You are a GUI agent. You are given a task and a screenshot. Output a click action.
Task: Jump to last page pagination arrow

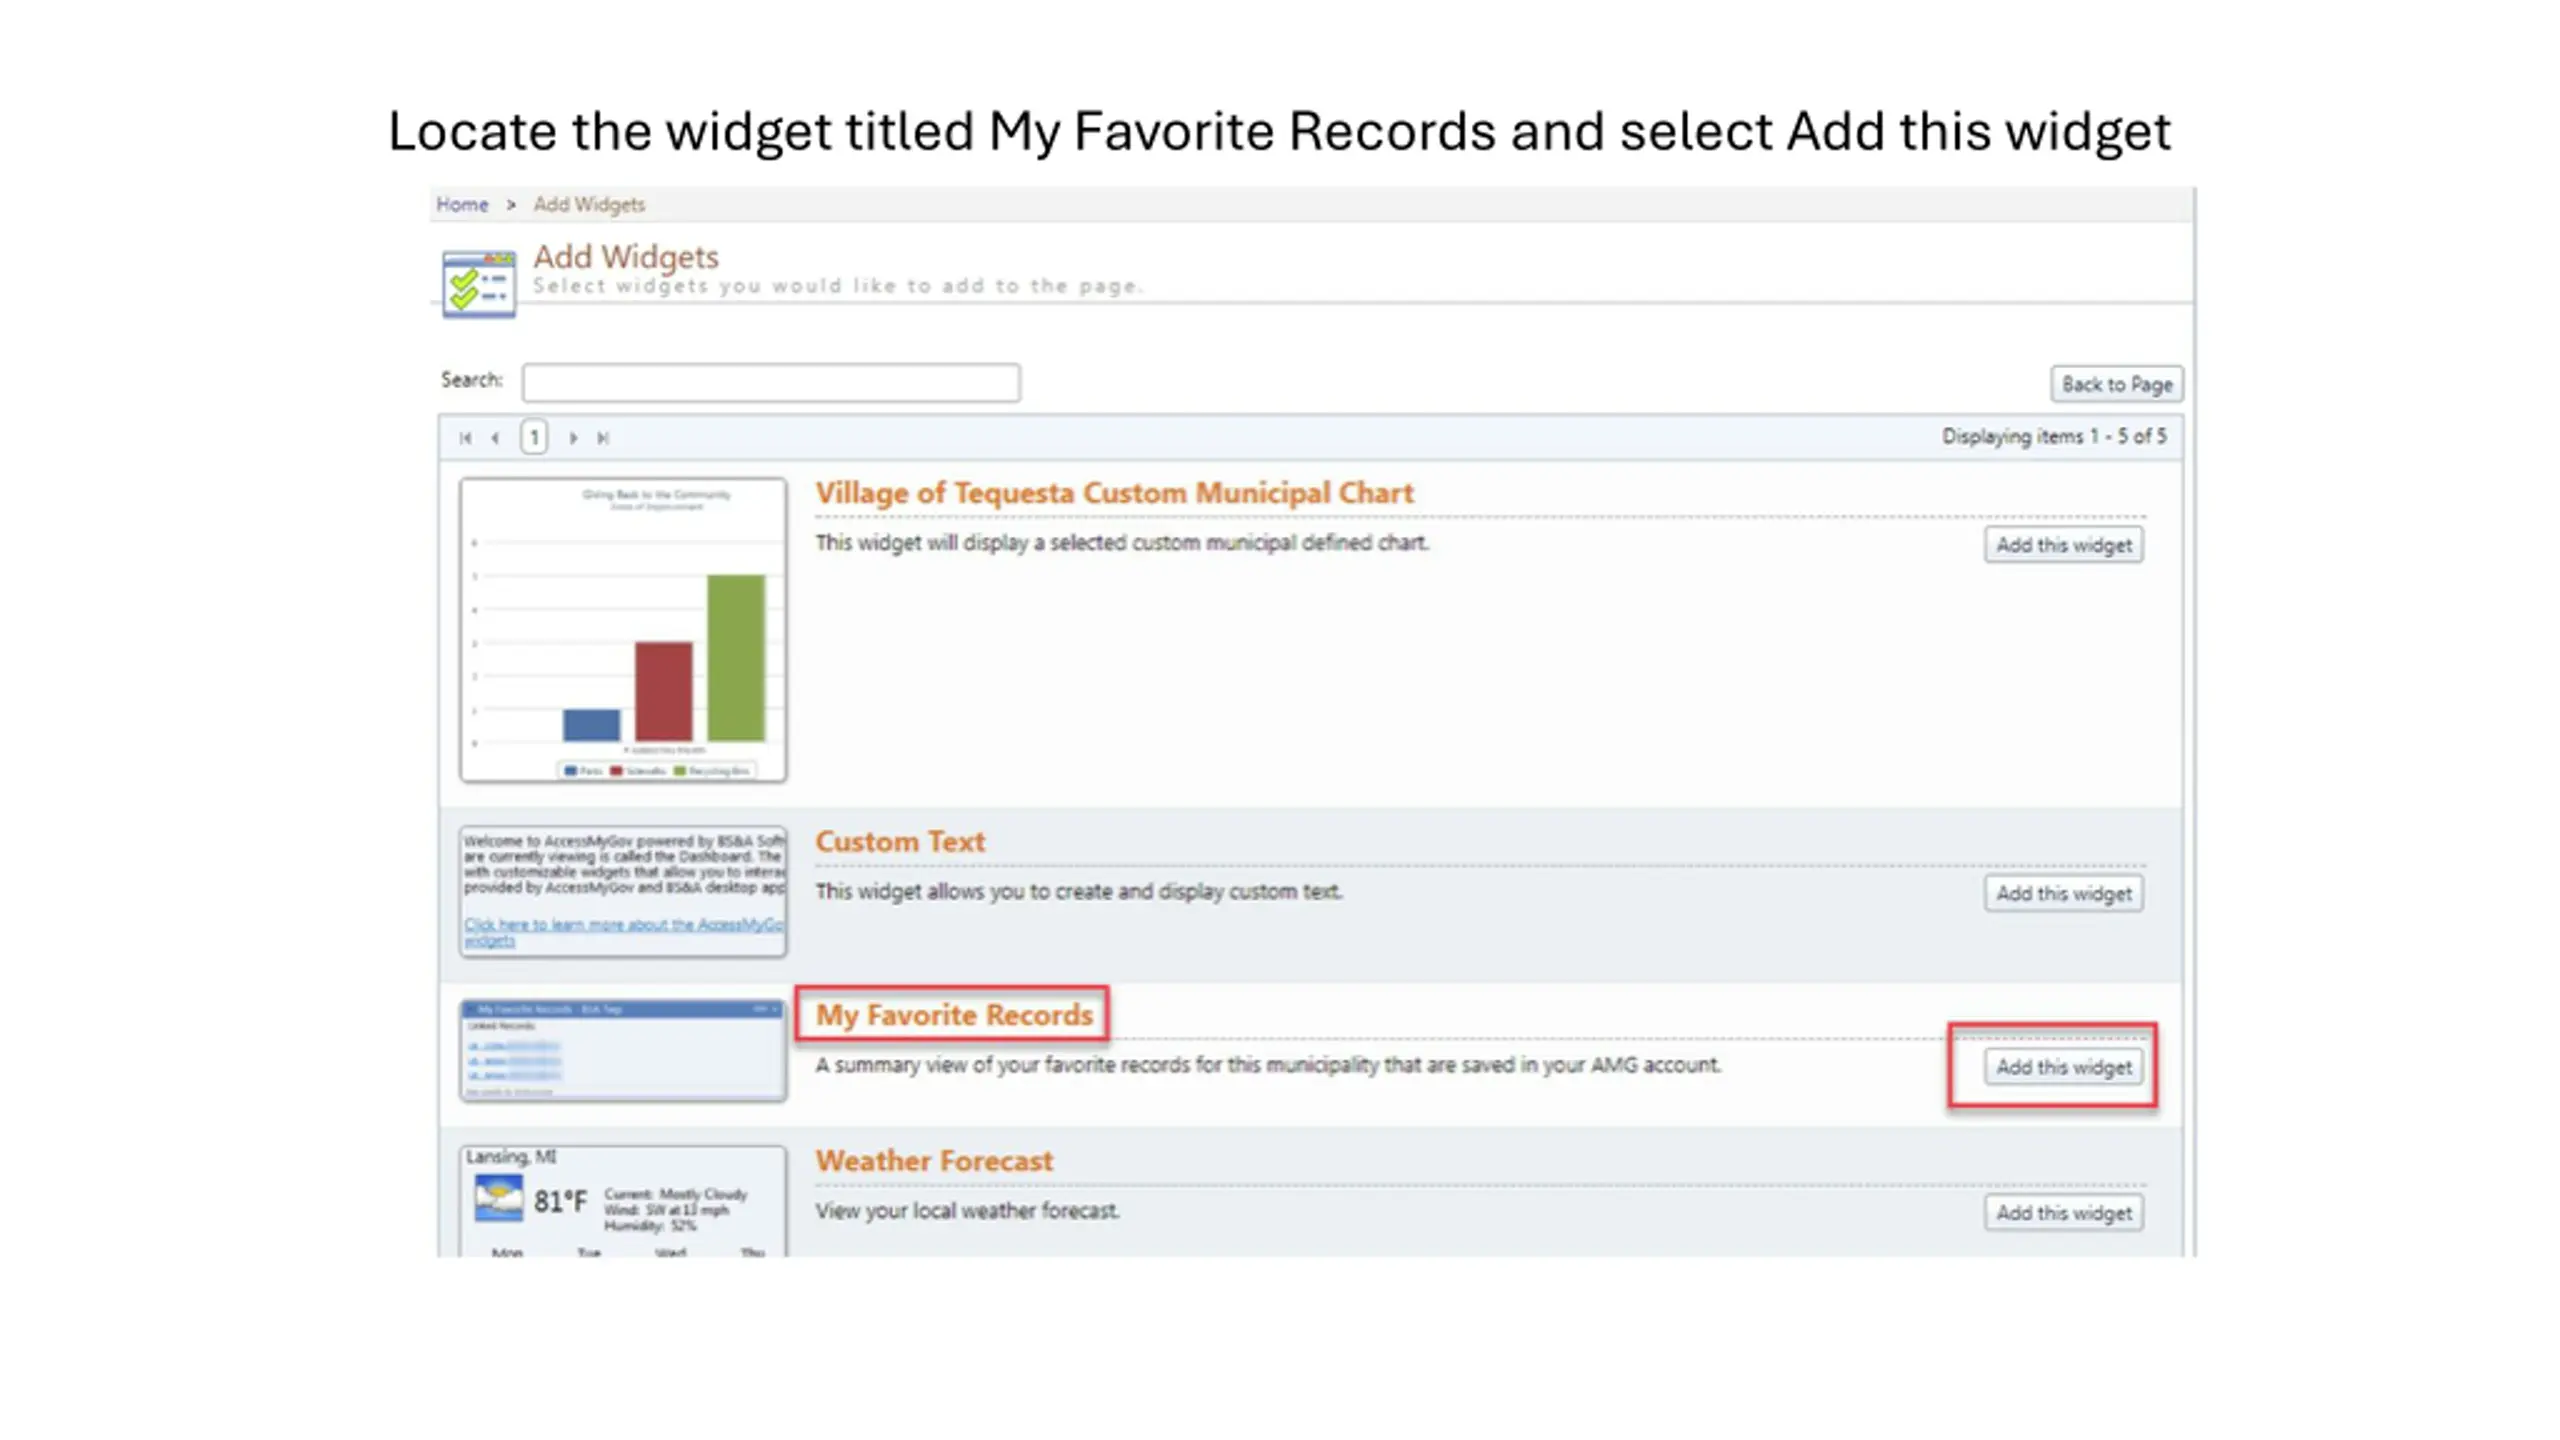click(x=603, y=438)
